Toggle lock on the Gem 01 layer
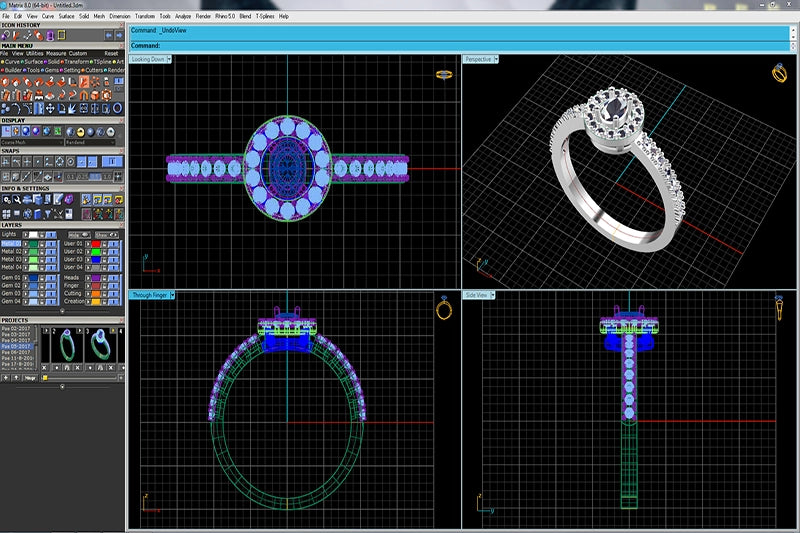The image size is (800, 533). 42,277
